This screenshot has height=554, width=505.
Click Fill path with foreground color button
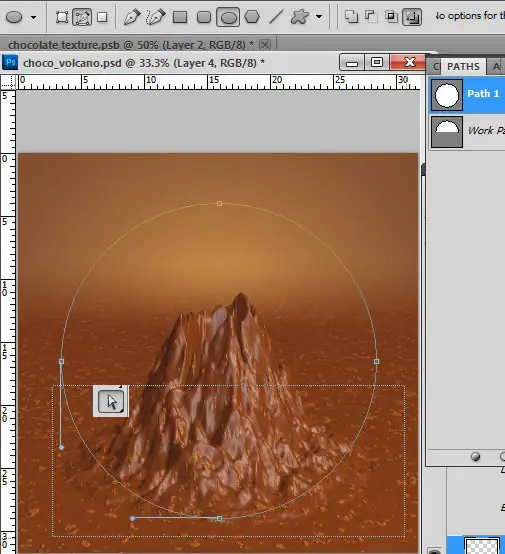coord(476,457)
